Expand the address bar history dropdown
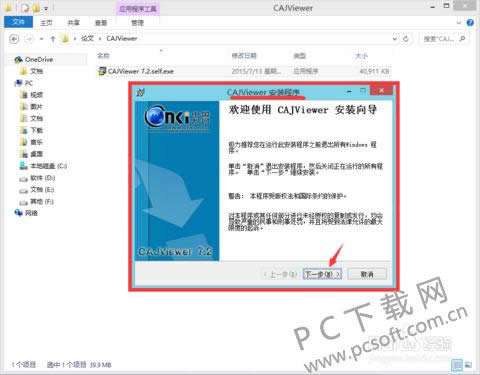 click(395, 39)
